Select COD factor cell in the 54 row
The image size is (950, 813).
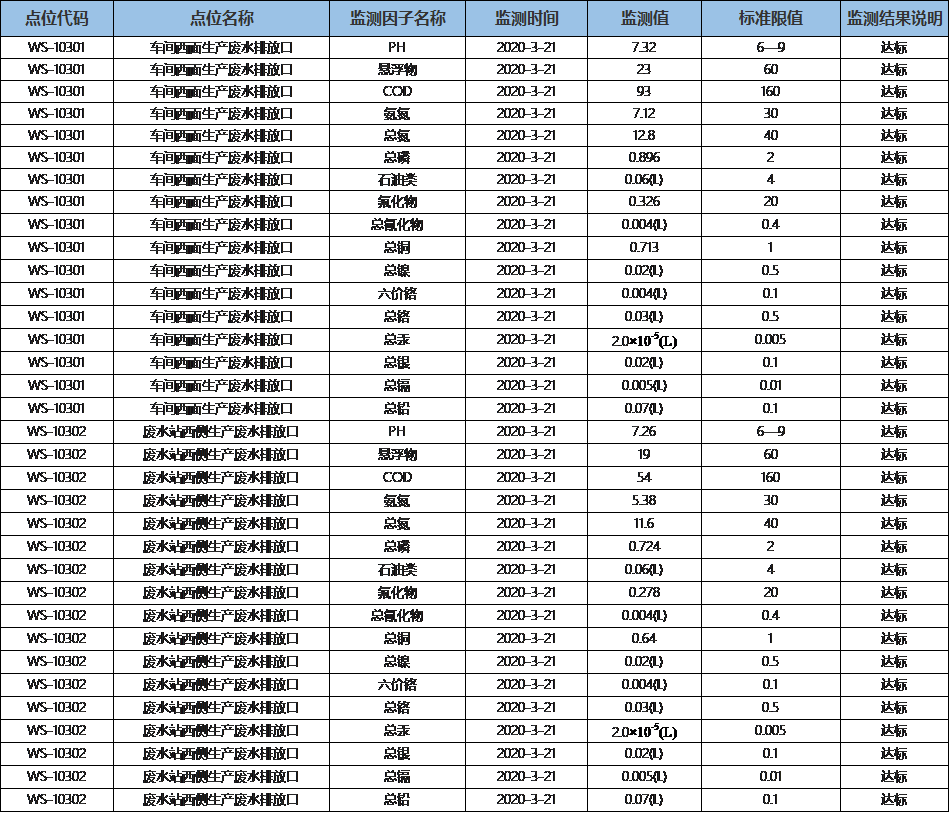pos(397,477)
